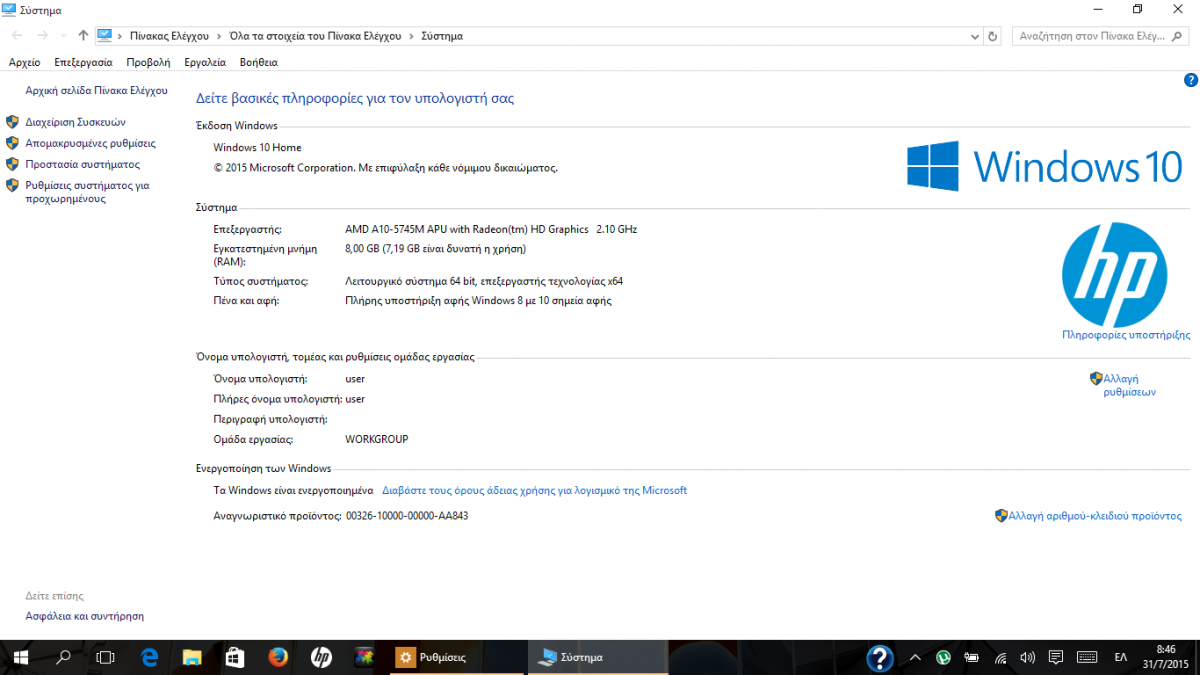Click the green tray application icon
The image size is (1200, 675).
pos(943,657)
